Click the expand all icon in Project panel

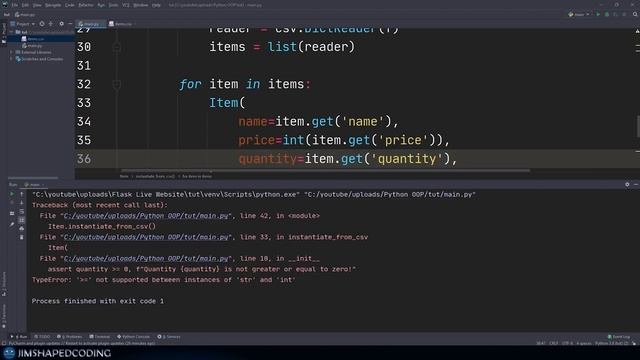[51, 24]
